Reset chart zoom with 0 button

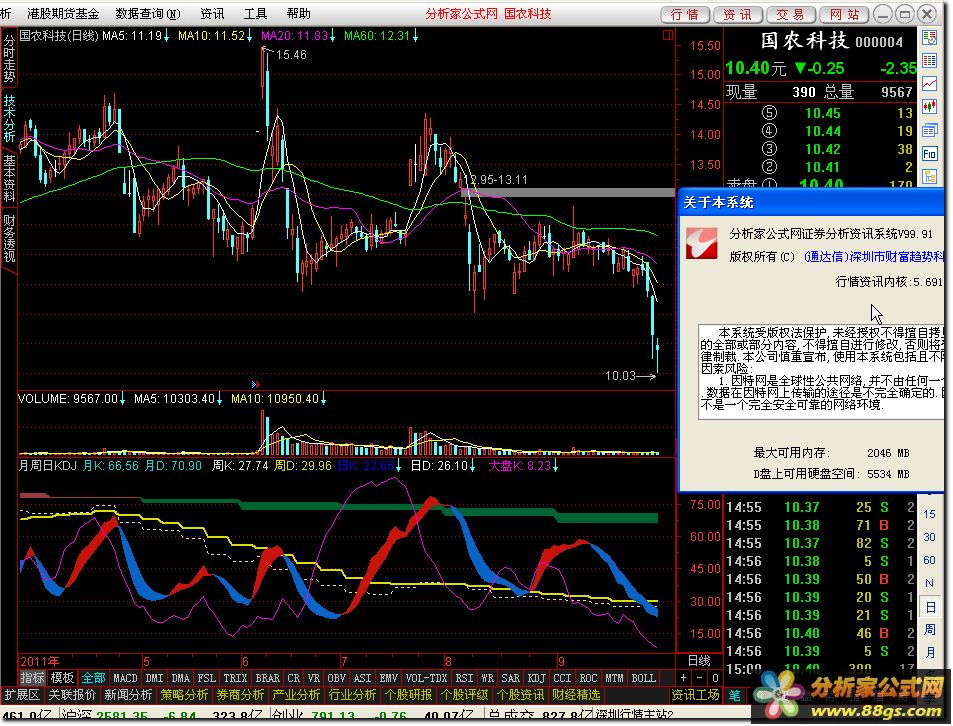(715, 677)
